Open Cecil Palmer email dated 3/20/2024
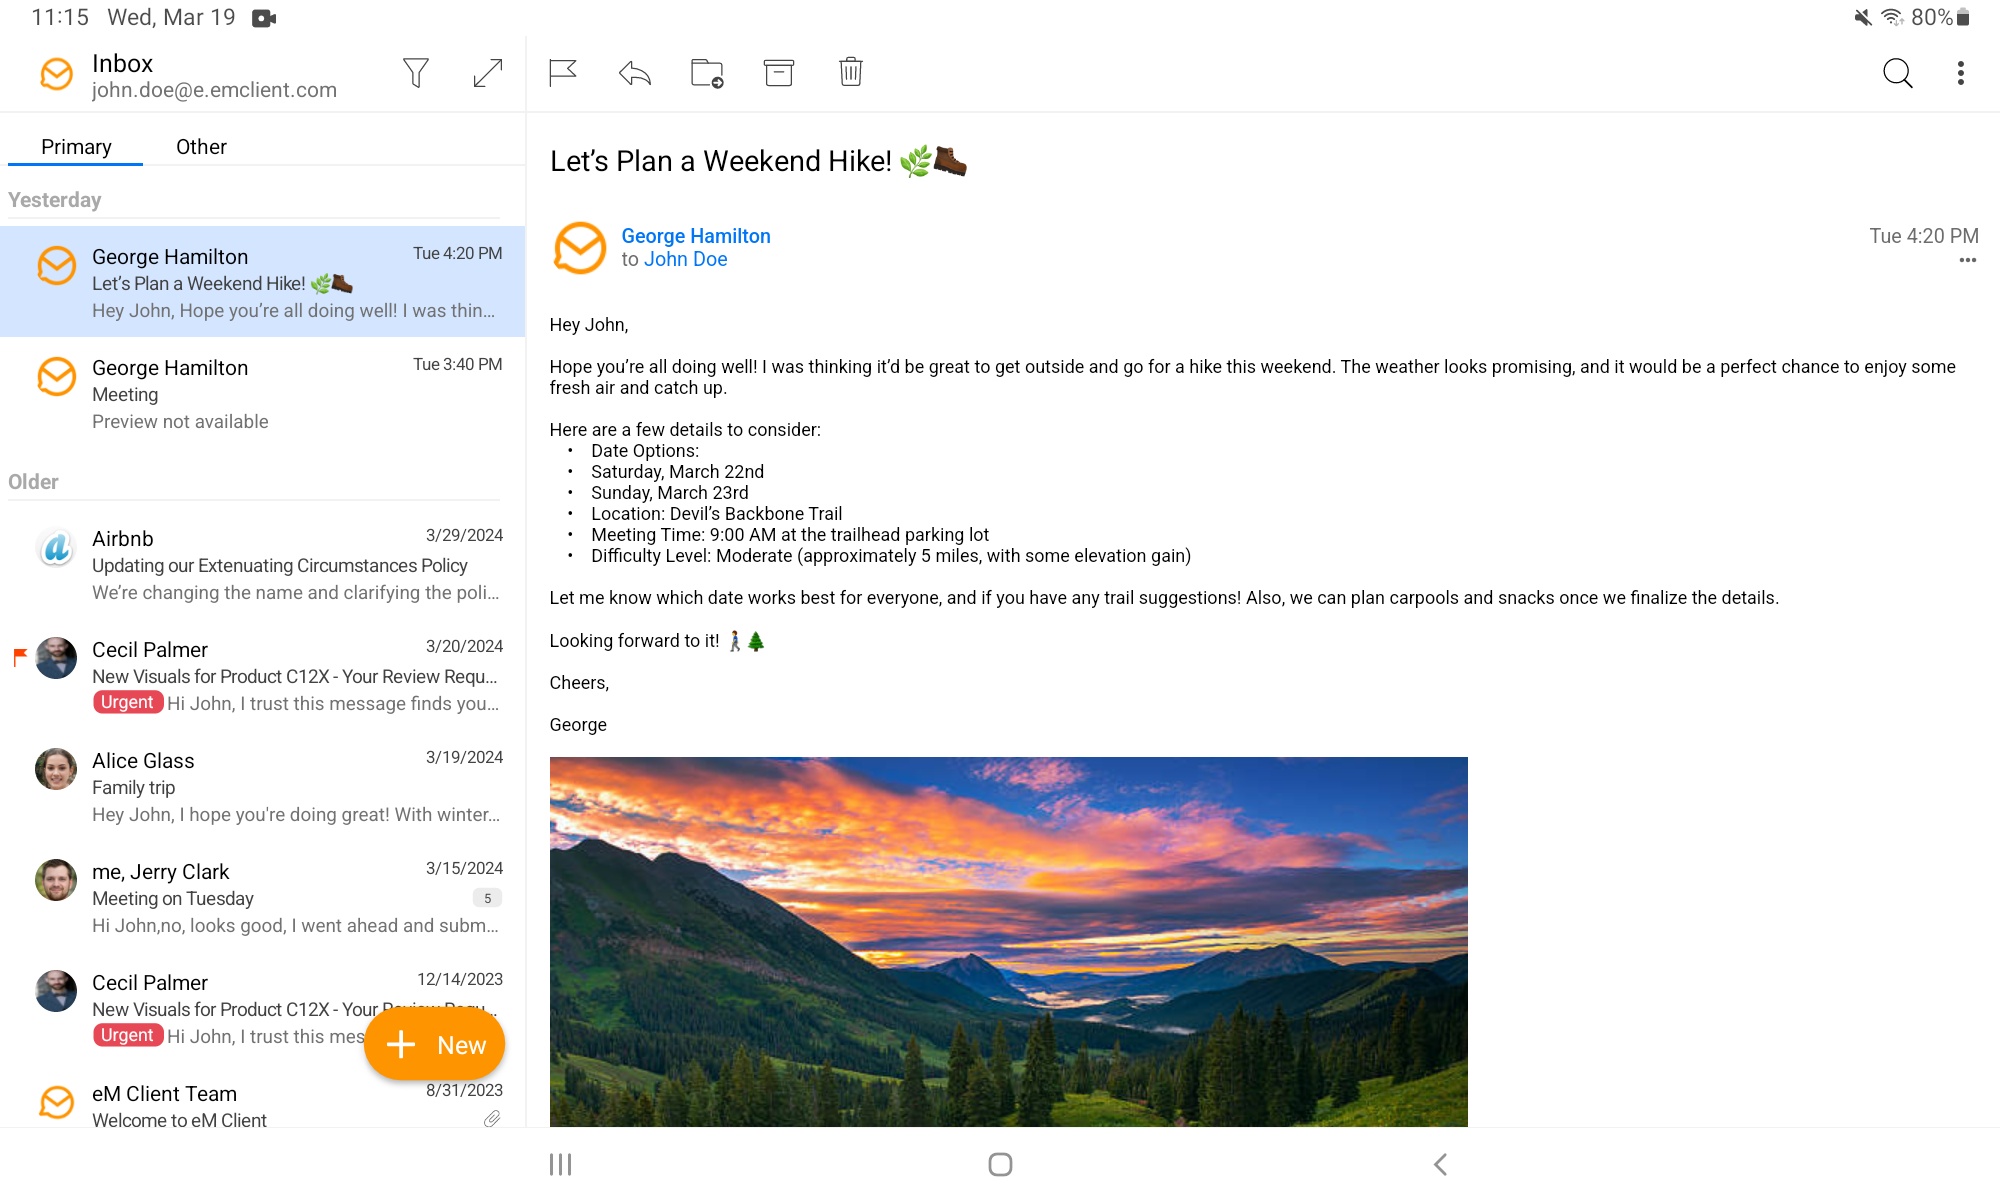This screenshot has width=2000, height=1200. 262,676
